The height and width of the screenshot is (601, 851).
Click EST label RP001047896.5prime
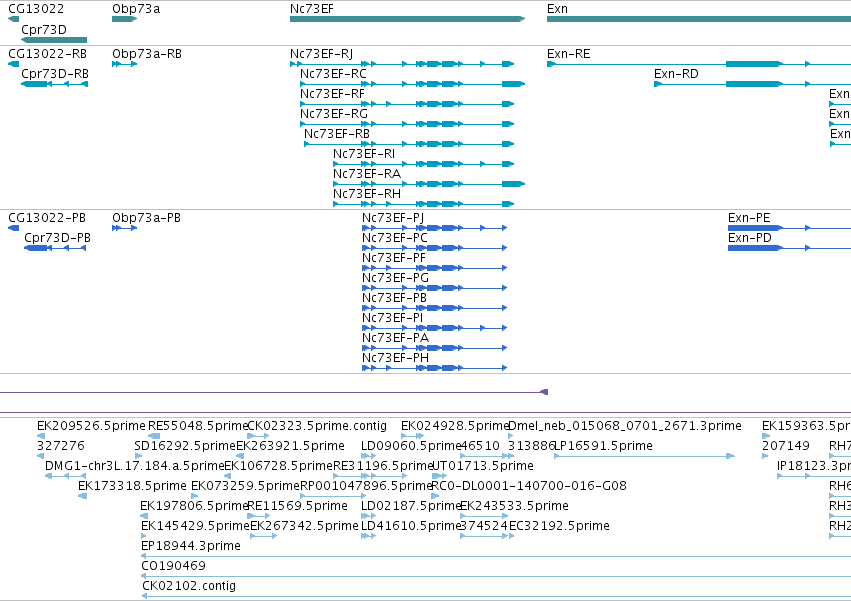click(x=366, y=486)
